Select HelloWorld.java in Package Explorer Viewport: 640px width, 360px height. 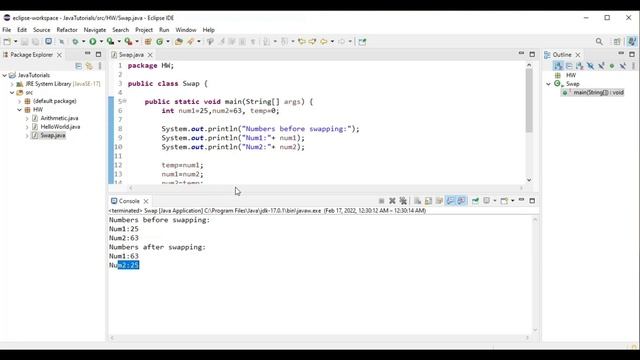[x=60, y=127]
